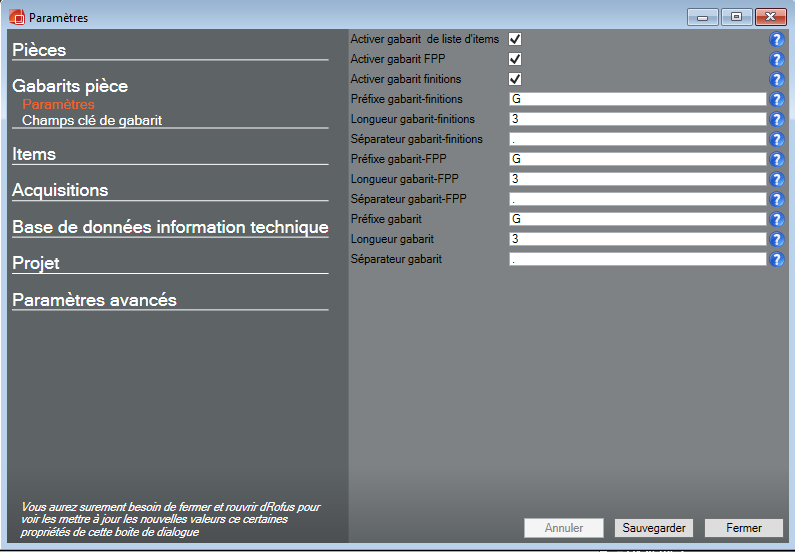Show help for Longueur gabarit field
This screenshot has height=552, width=795.
776,239
